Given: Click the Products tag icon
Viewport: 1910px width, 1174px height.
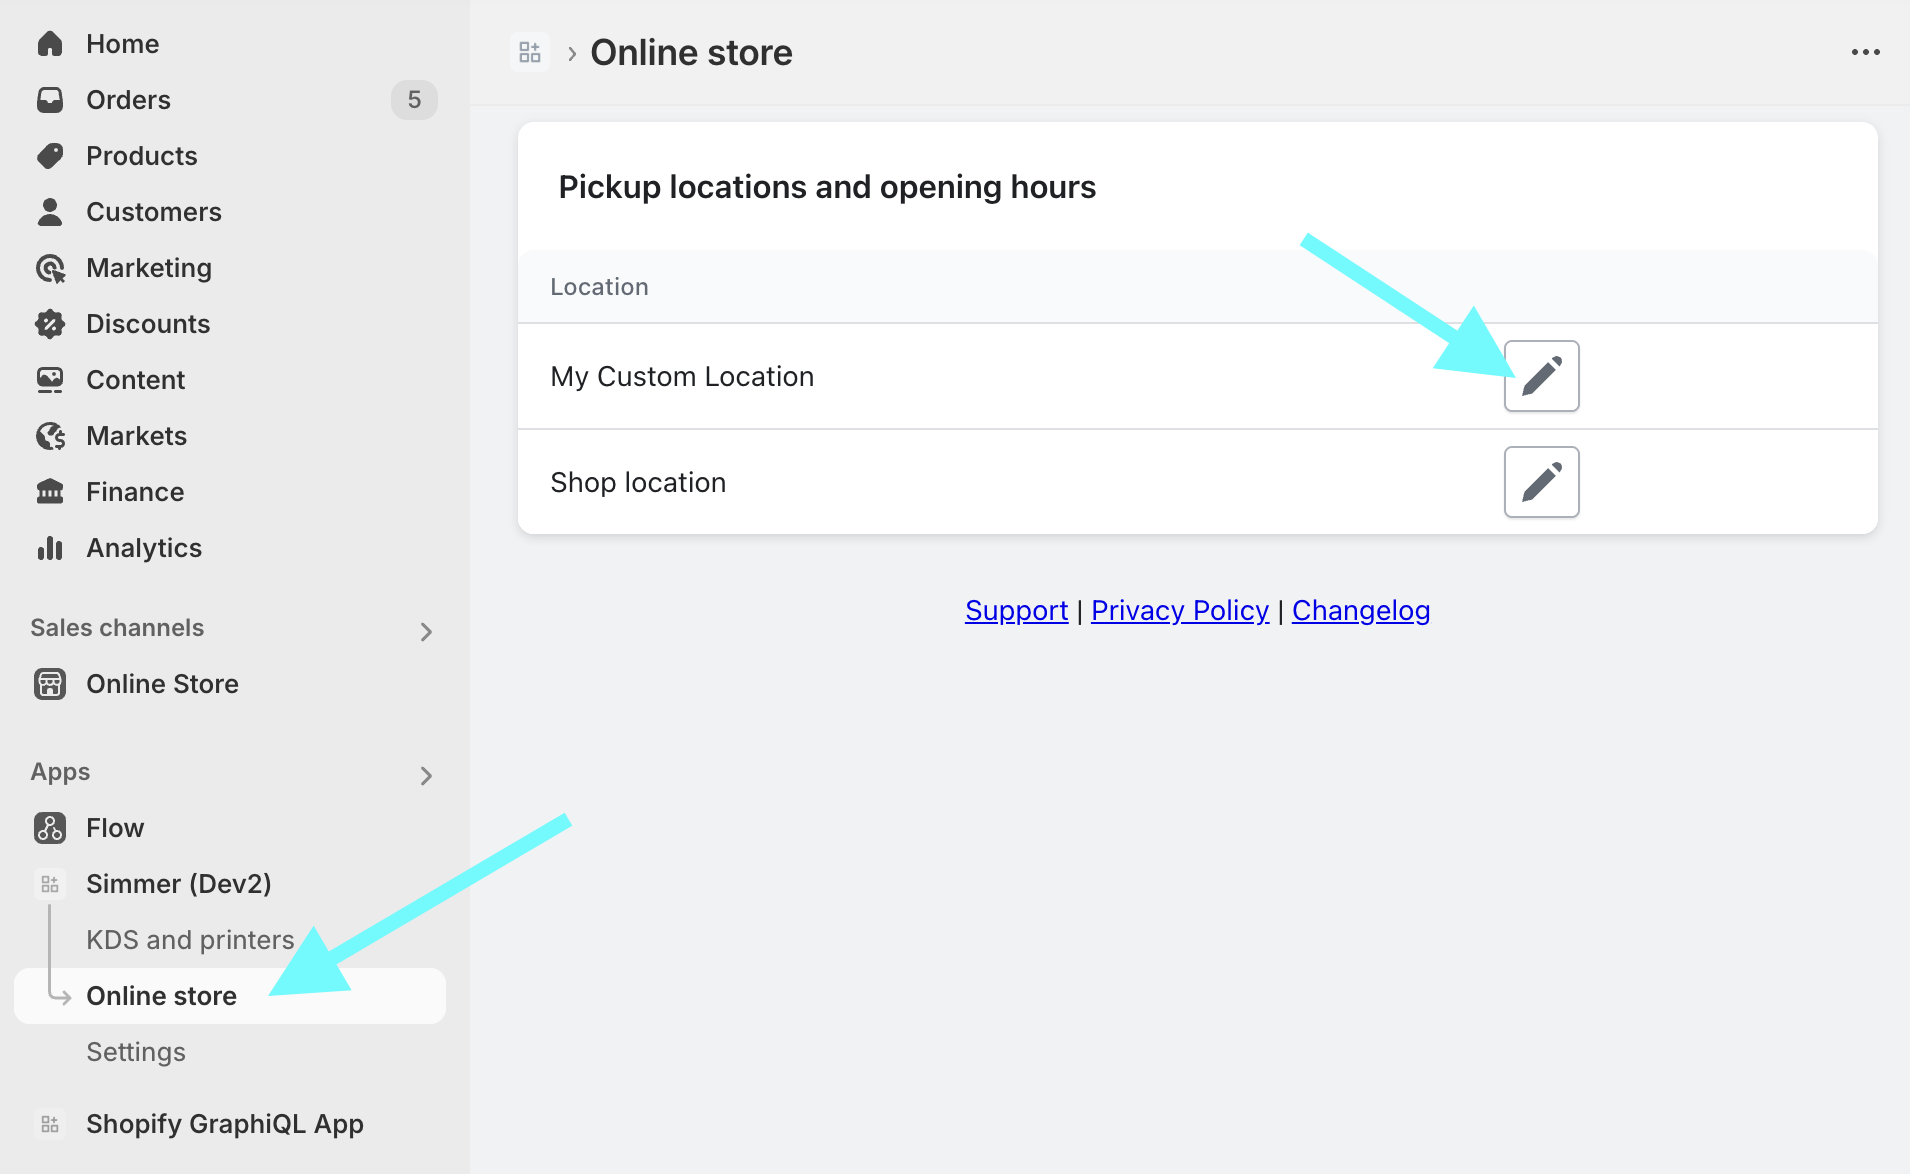Looking at the screenshot, I should pyautogui.click(x=50, y=156).
